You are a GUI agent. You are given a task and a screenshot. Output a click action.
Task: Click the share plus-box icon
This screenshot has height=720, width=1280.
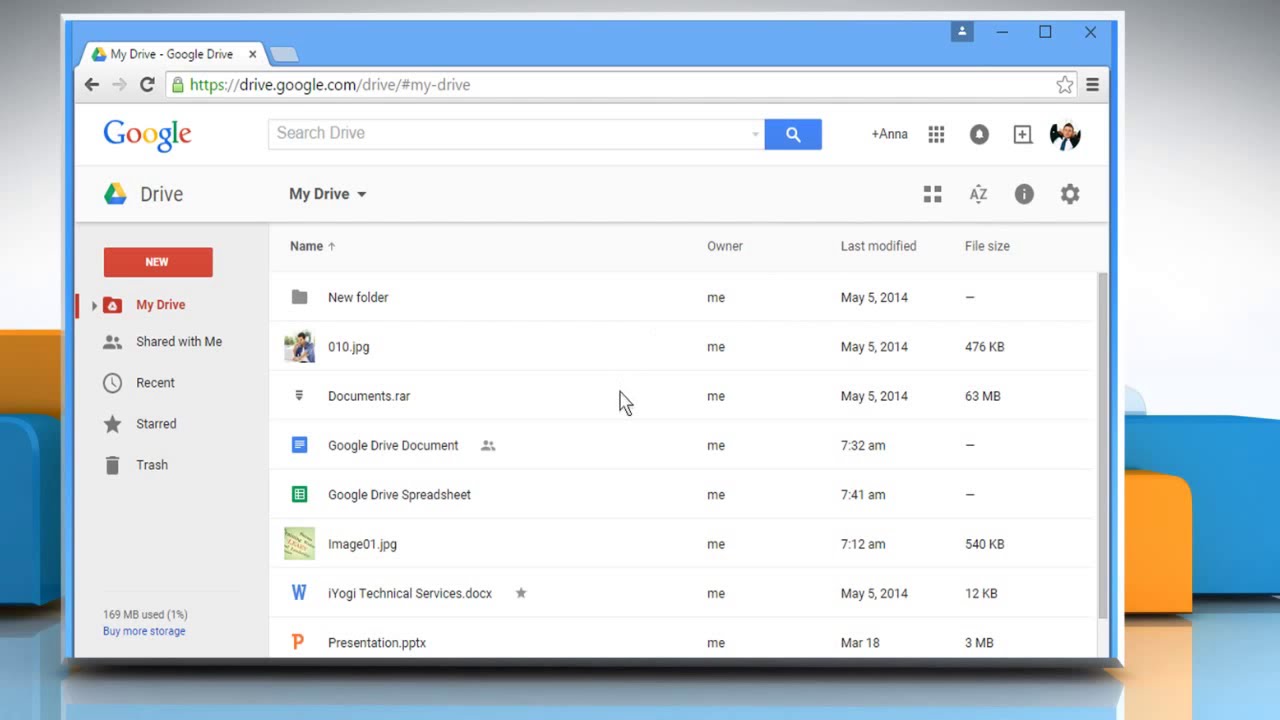click(x=1022, y=134)
